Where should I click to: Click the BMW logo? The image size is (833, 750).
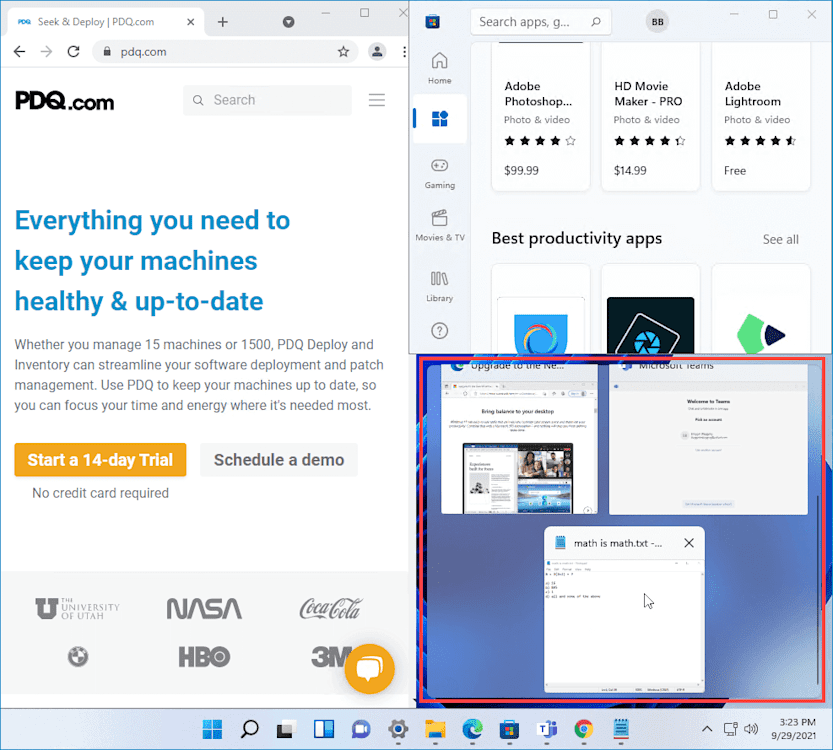[78, 657]
